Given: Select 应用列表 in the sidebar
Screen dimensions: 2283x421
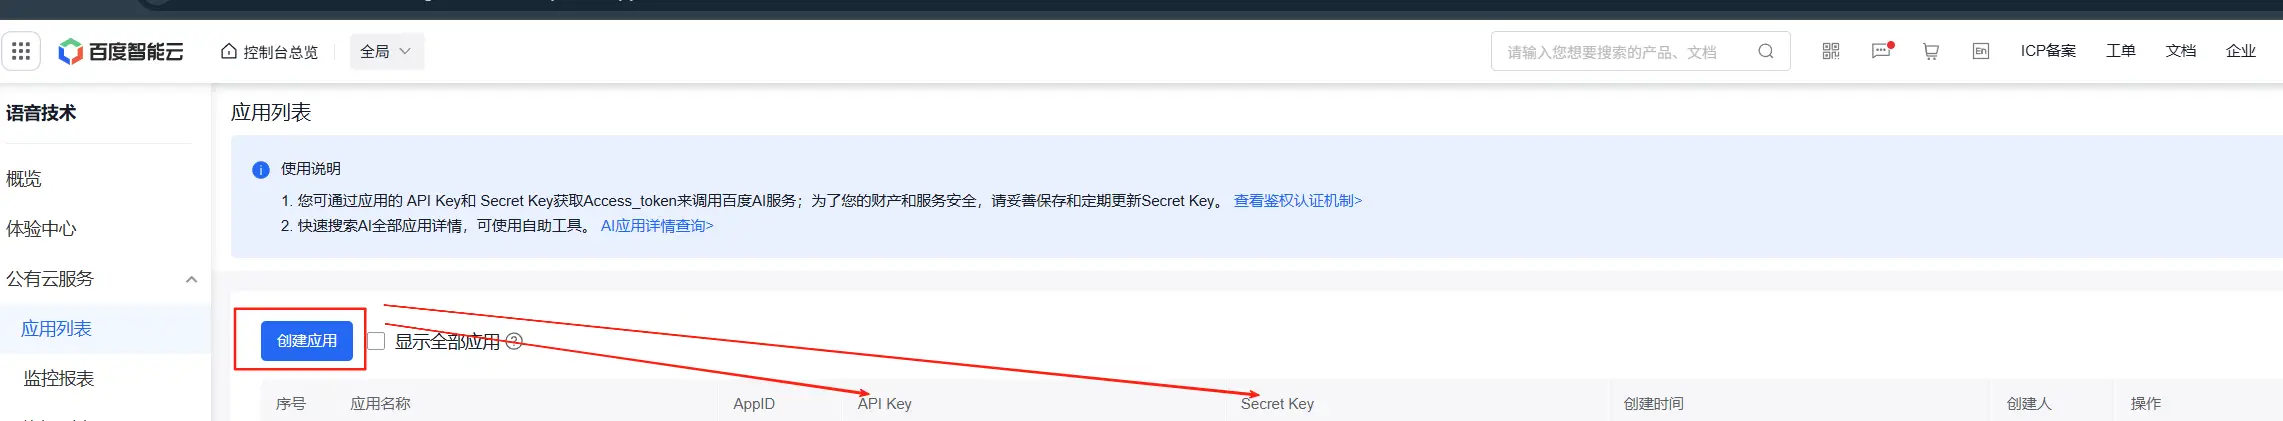Looking at the screenshot, I should click(57, 329).
